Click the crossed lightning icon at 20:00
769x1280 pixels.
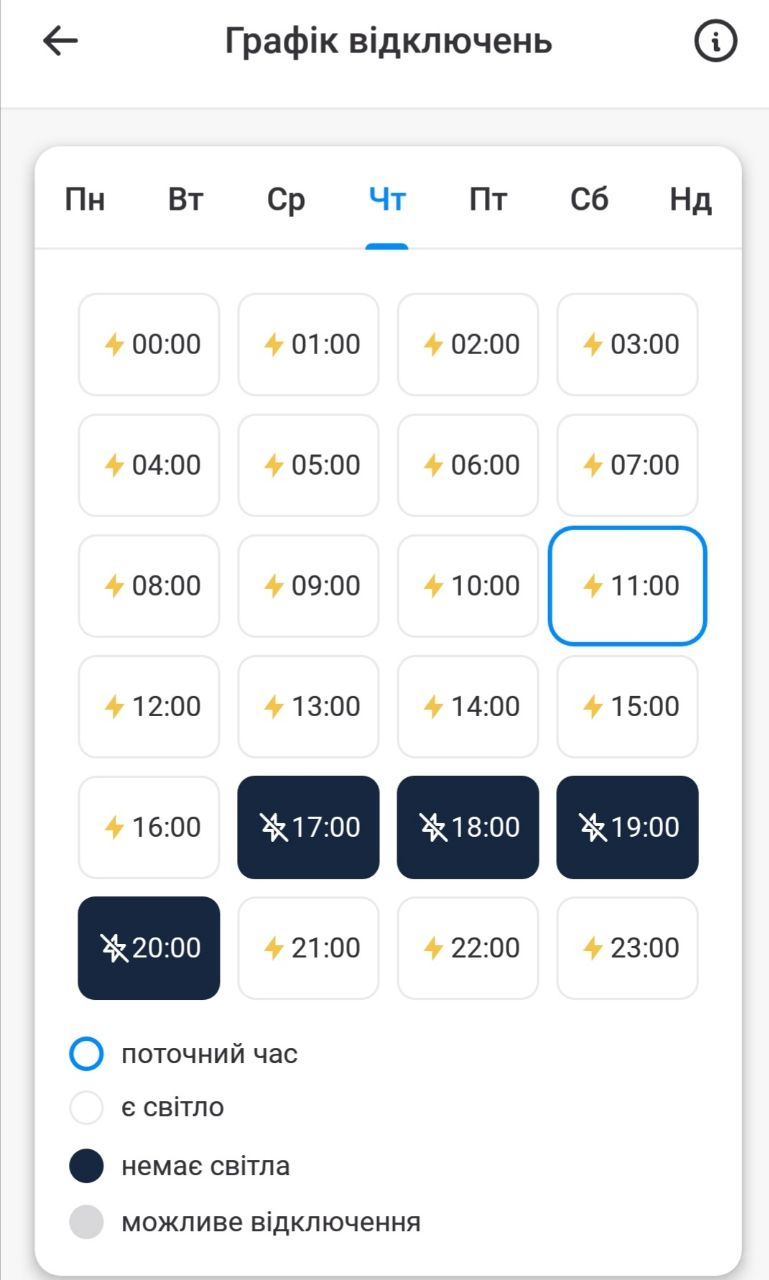[x=114, y=948]
